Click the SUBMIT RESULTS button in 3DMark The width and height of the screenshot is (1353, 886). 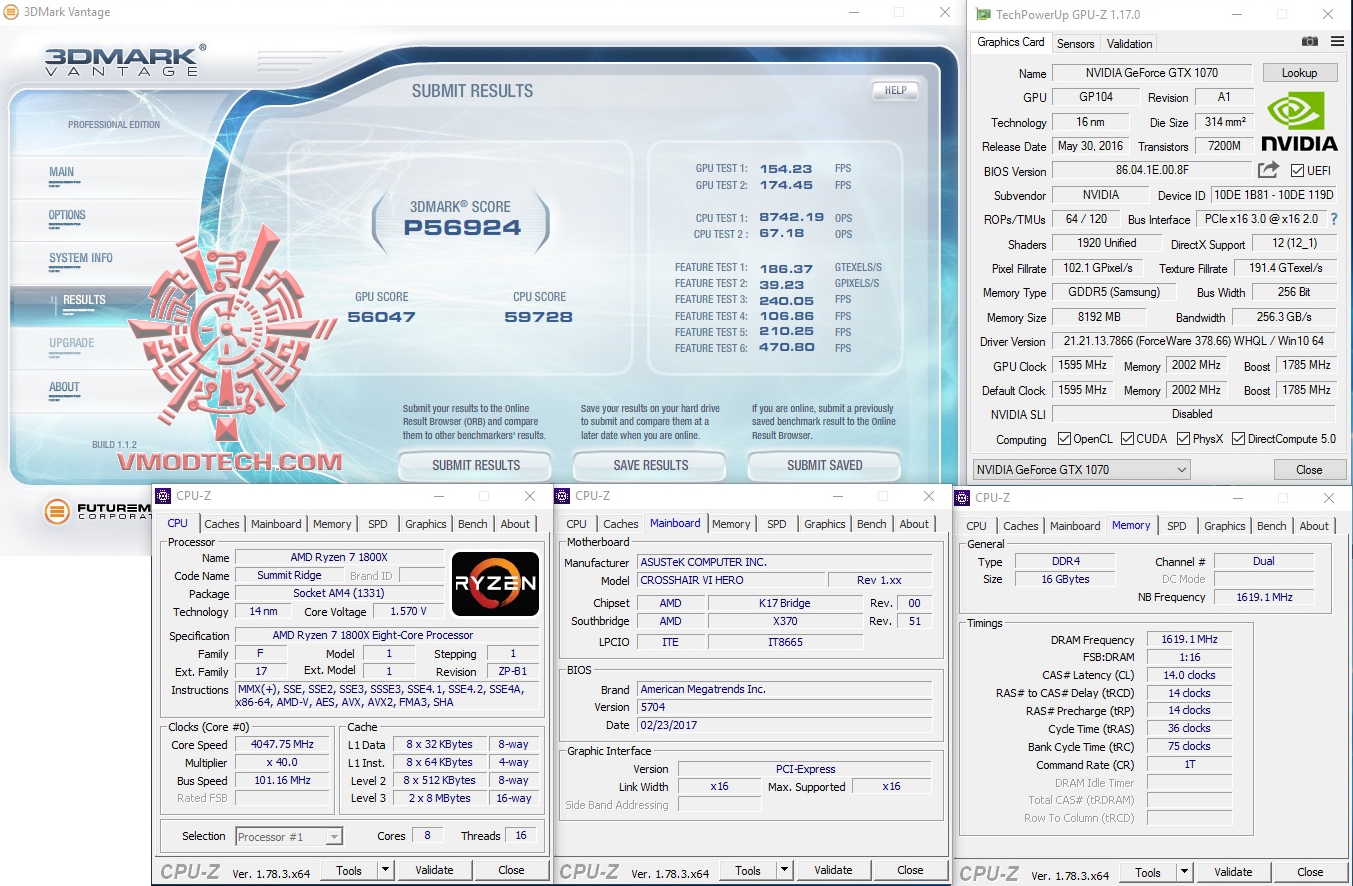point(474,465)
